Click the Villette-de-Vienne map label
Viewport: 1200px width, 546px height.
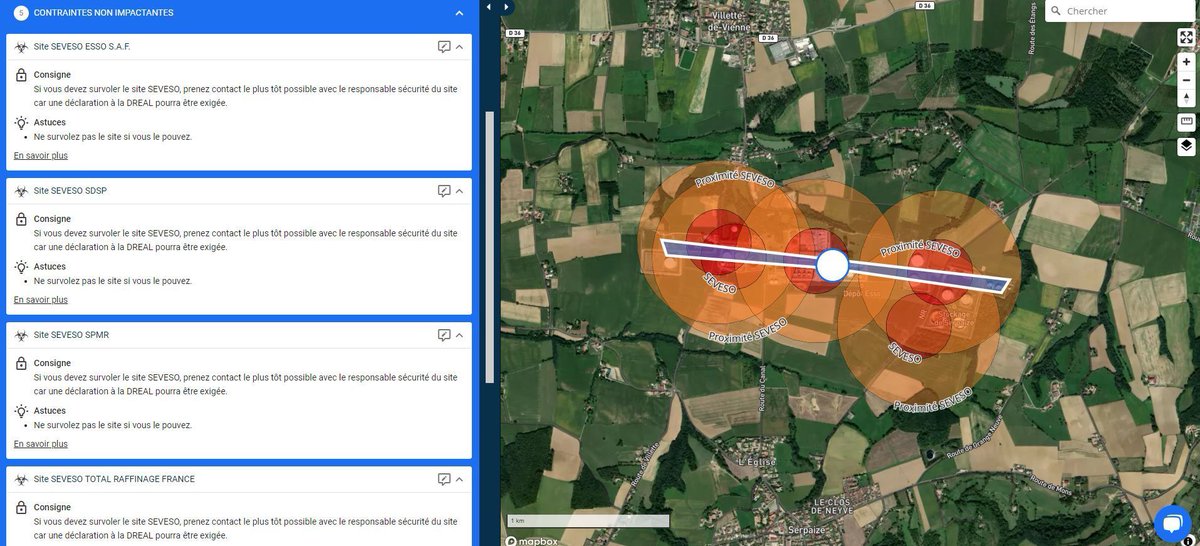coord(731,23)
